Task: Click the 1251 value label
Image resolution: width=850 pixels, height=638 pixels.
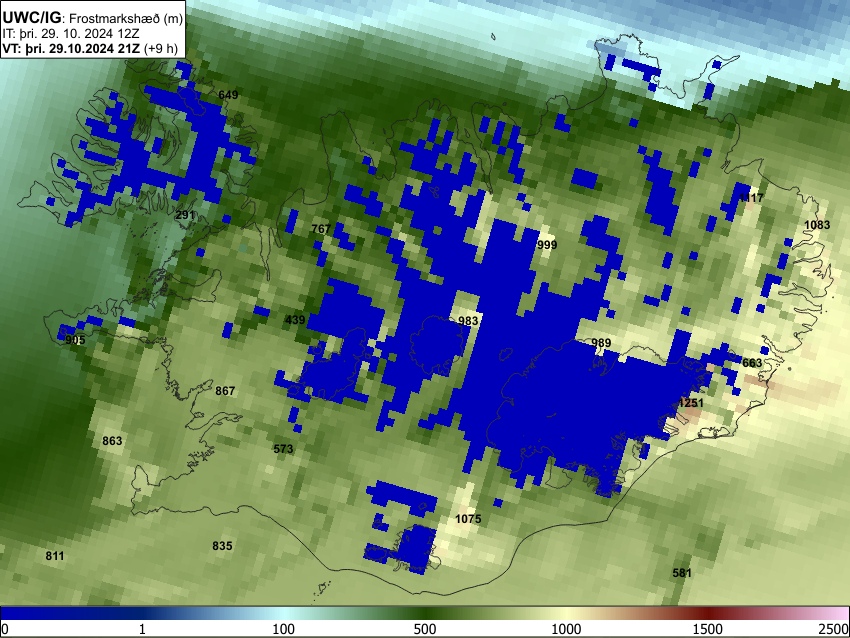Action: click(691, 403)
